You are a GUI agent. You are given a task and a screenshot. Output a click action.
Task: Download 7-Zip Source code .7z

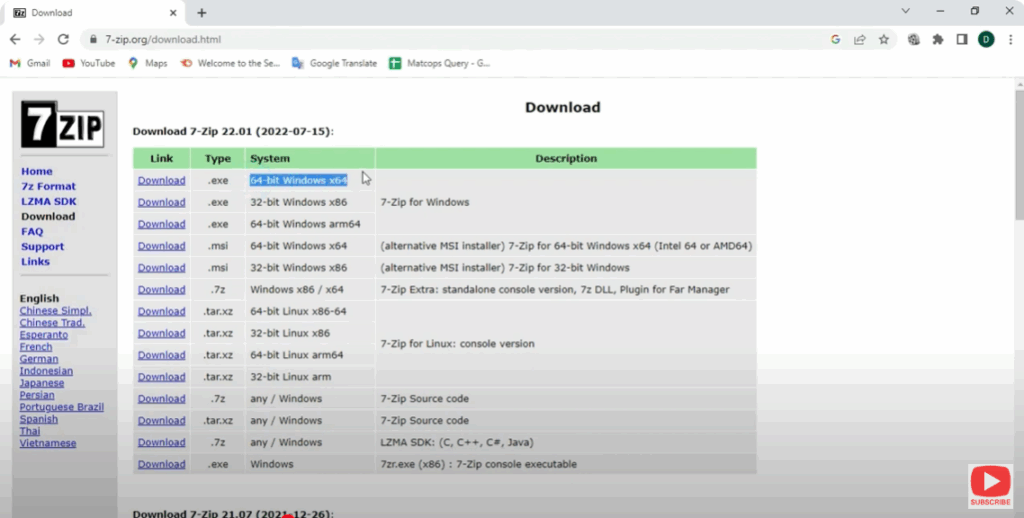point(161,398)
